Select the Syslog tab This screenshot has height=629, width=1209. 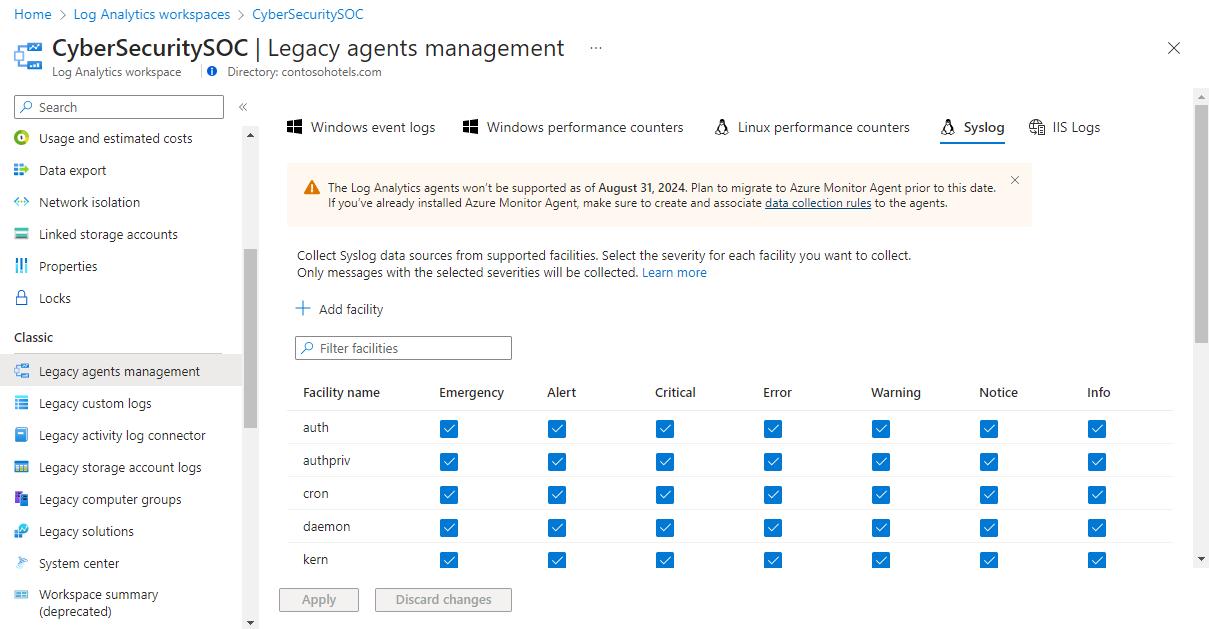click(972, 127)
